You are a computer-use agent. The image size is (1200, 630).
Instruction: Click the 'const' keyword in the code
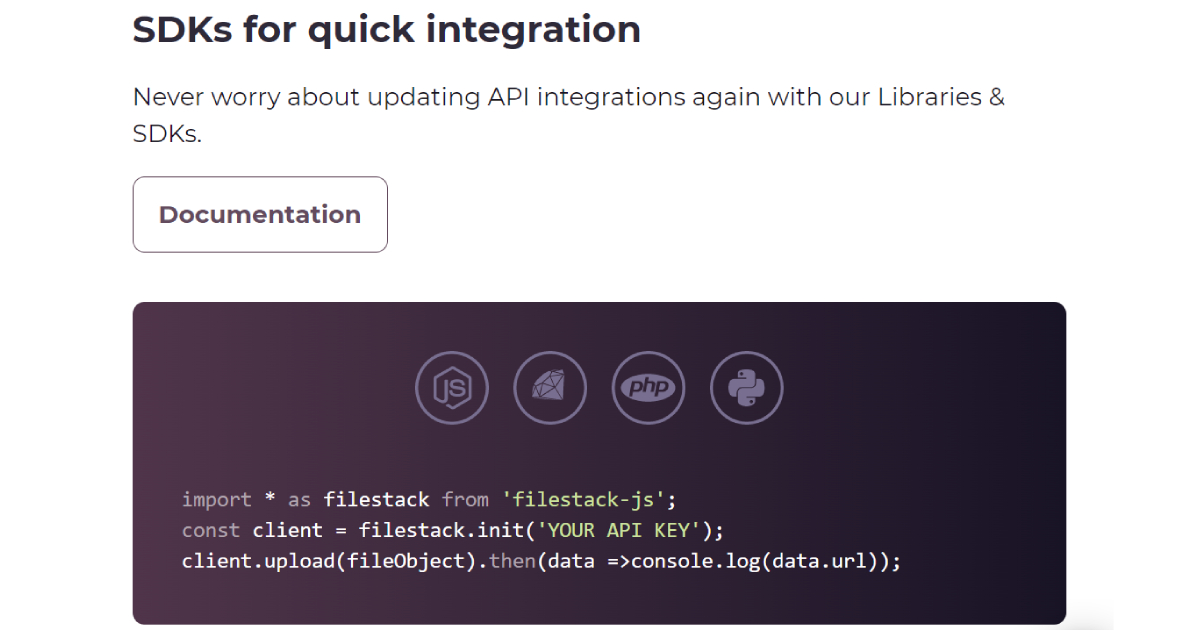[211, 530]
